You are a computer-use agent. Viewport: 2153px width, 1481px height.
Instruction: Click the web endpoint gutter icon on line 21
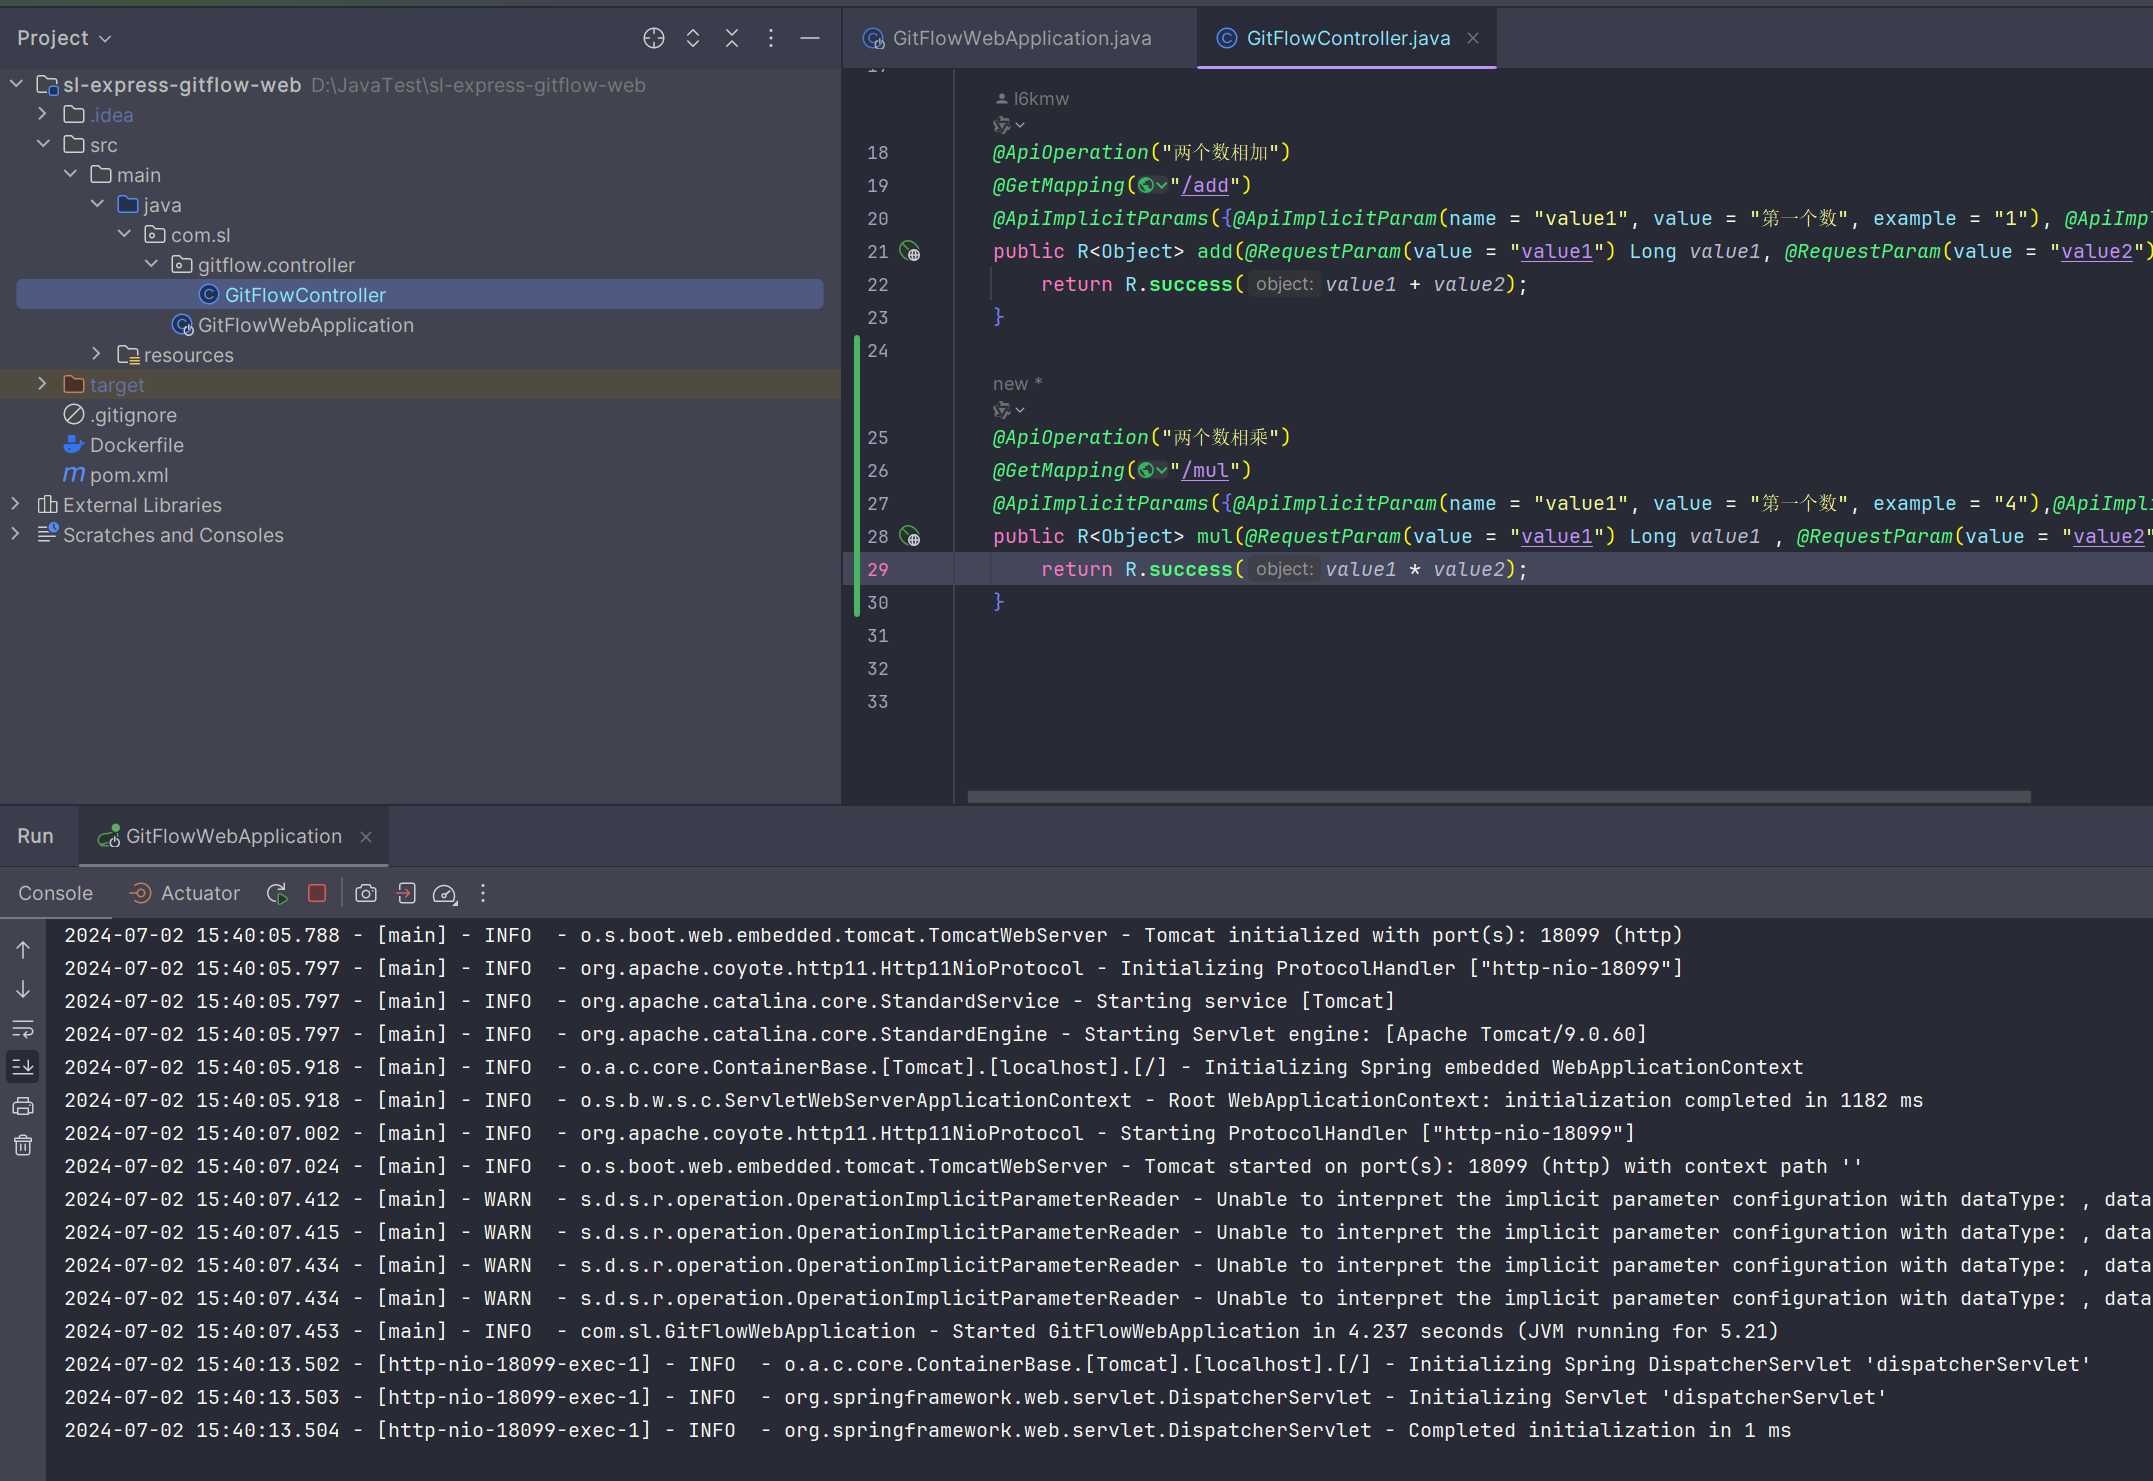[x=910, y=251]
